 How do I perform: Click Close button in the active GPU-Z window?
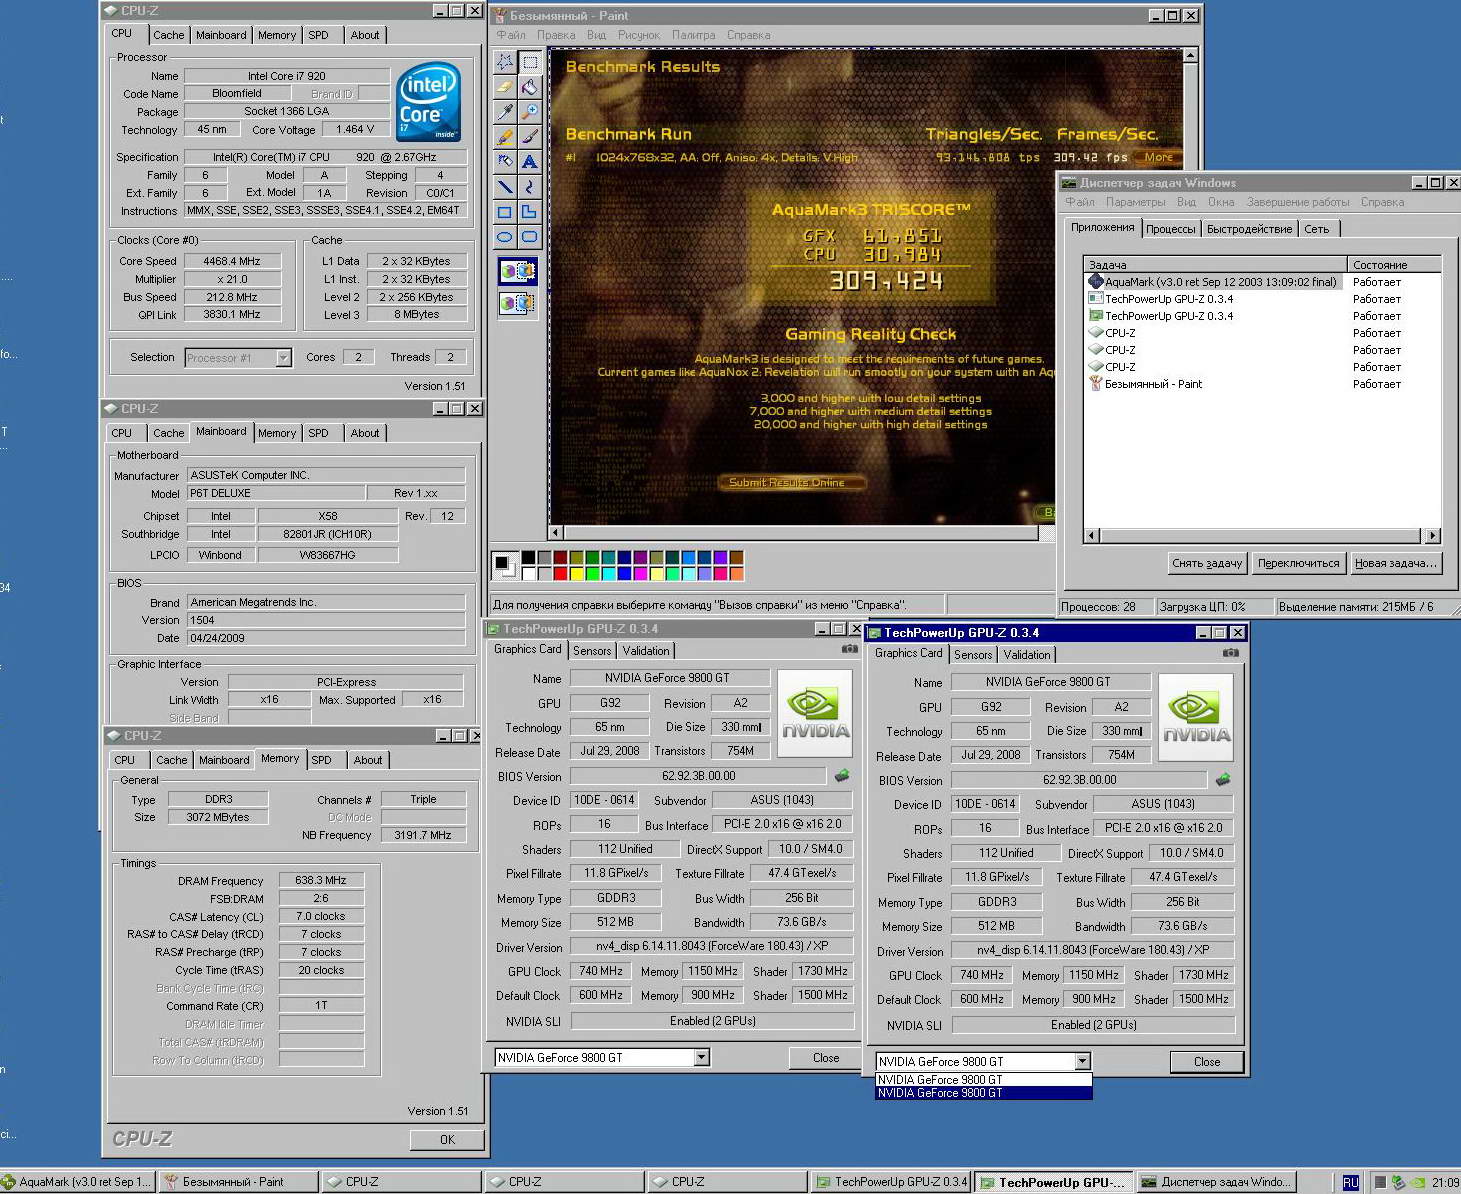click(x=1207, y=1062)
